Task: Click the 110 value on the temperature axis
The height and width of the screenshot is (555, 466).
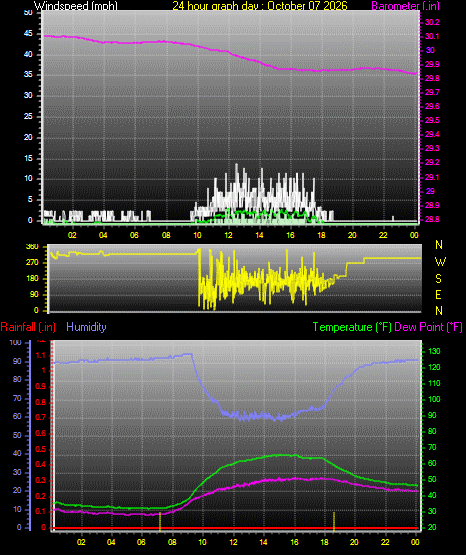Action: coord(434,383)
